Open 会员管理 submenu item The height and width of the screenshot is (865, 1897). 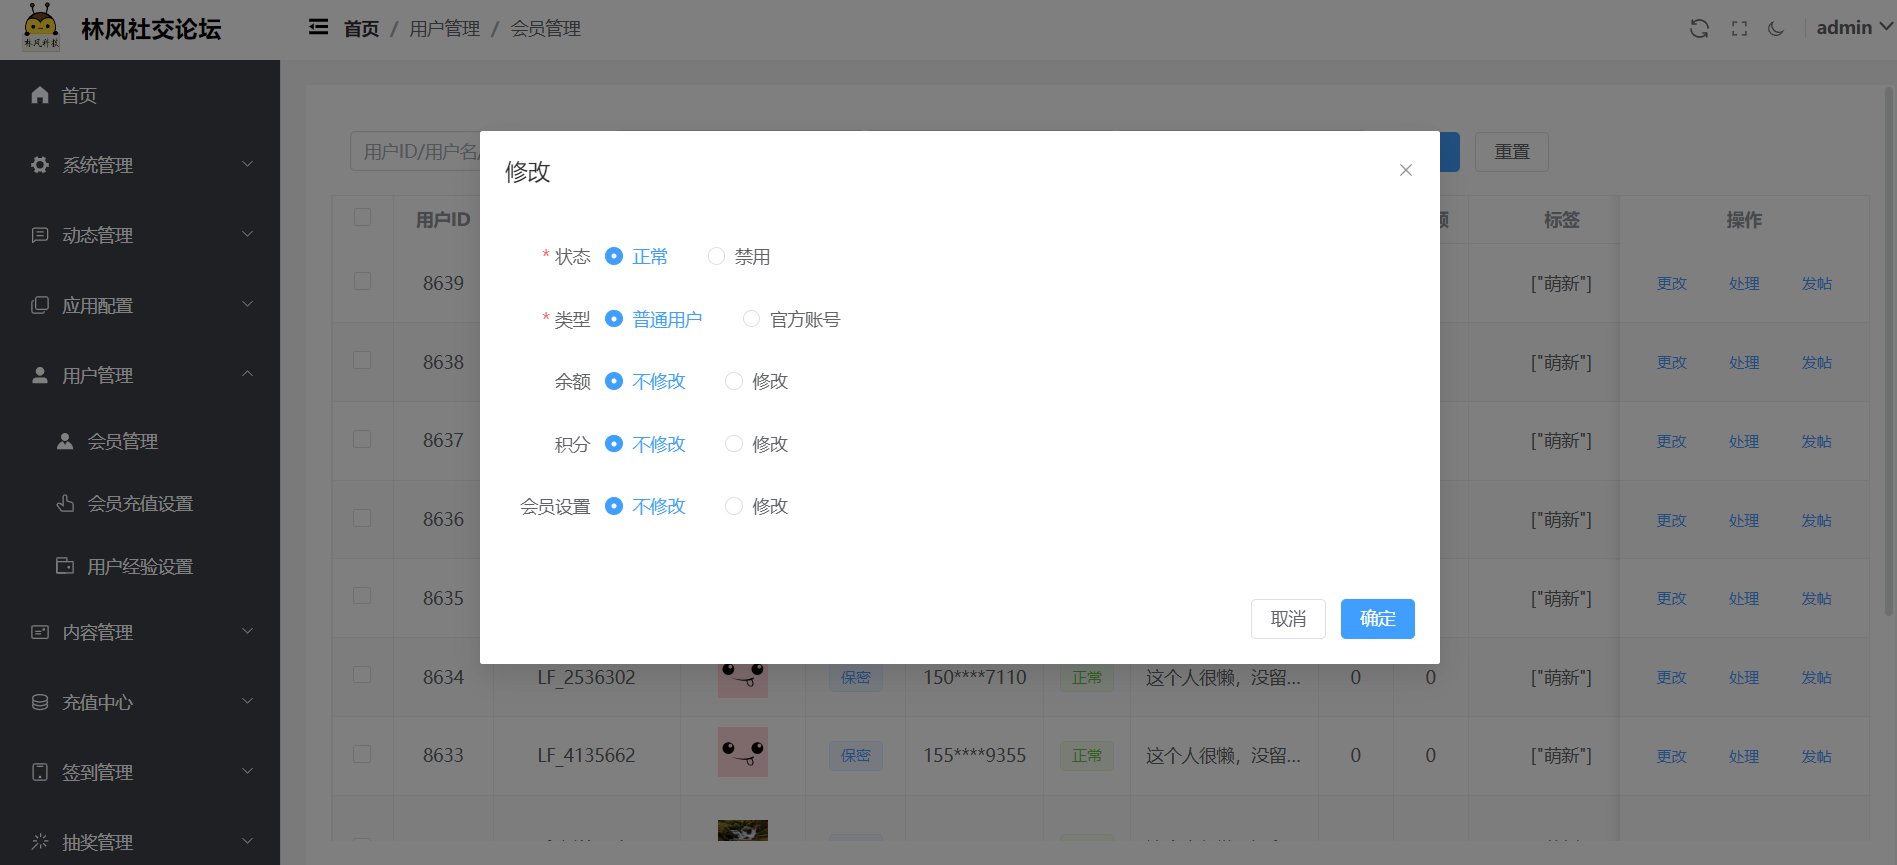[x=140, y=441]
